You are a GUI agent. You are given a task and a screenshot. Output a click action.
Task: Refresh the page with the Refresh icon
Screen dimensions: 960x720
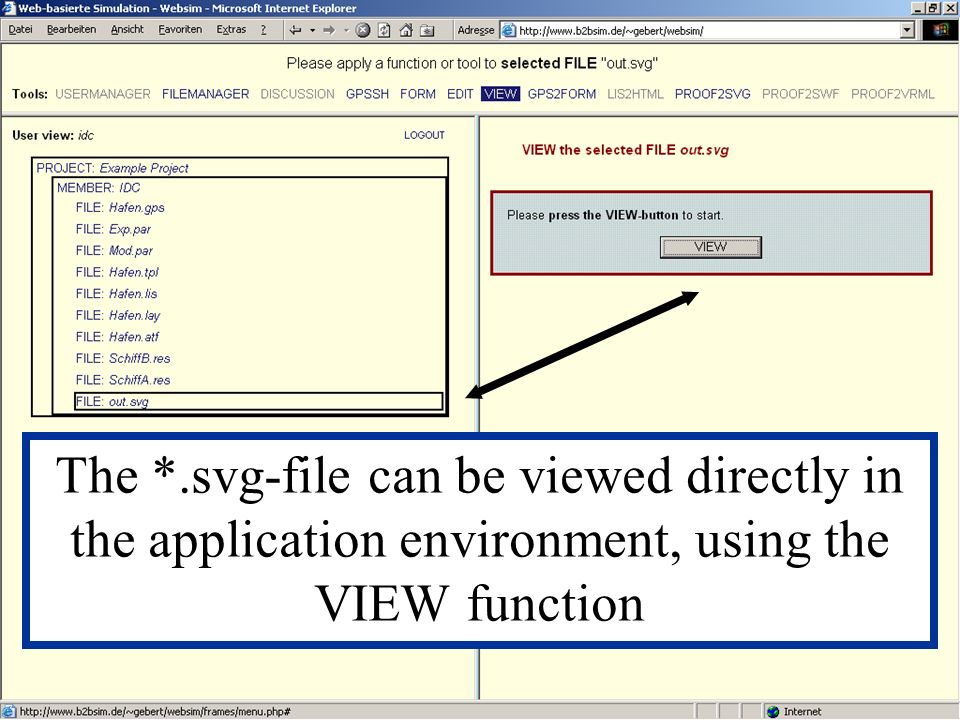point(384,30)
